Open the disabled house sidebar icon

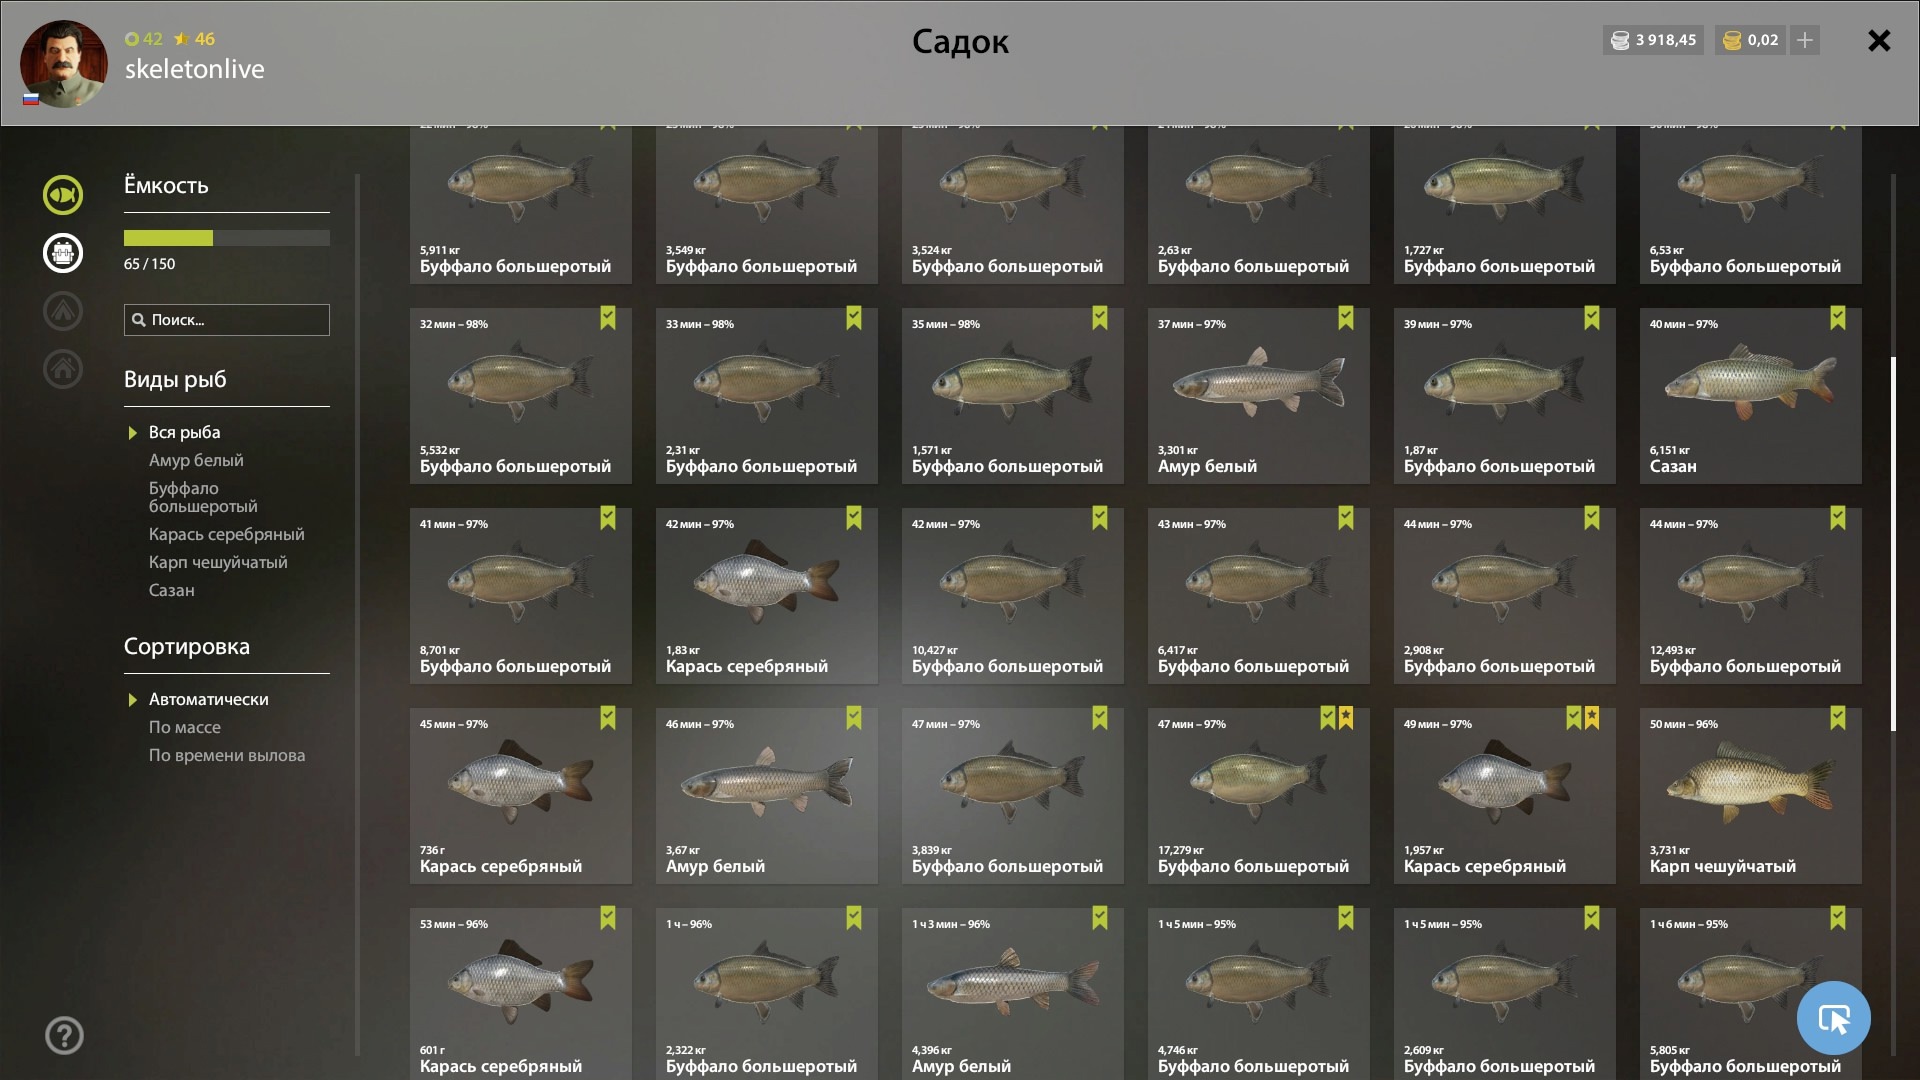click(63, 369)
